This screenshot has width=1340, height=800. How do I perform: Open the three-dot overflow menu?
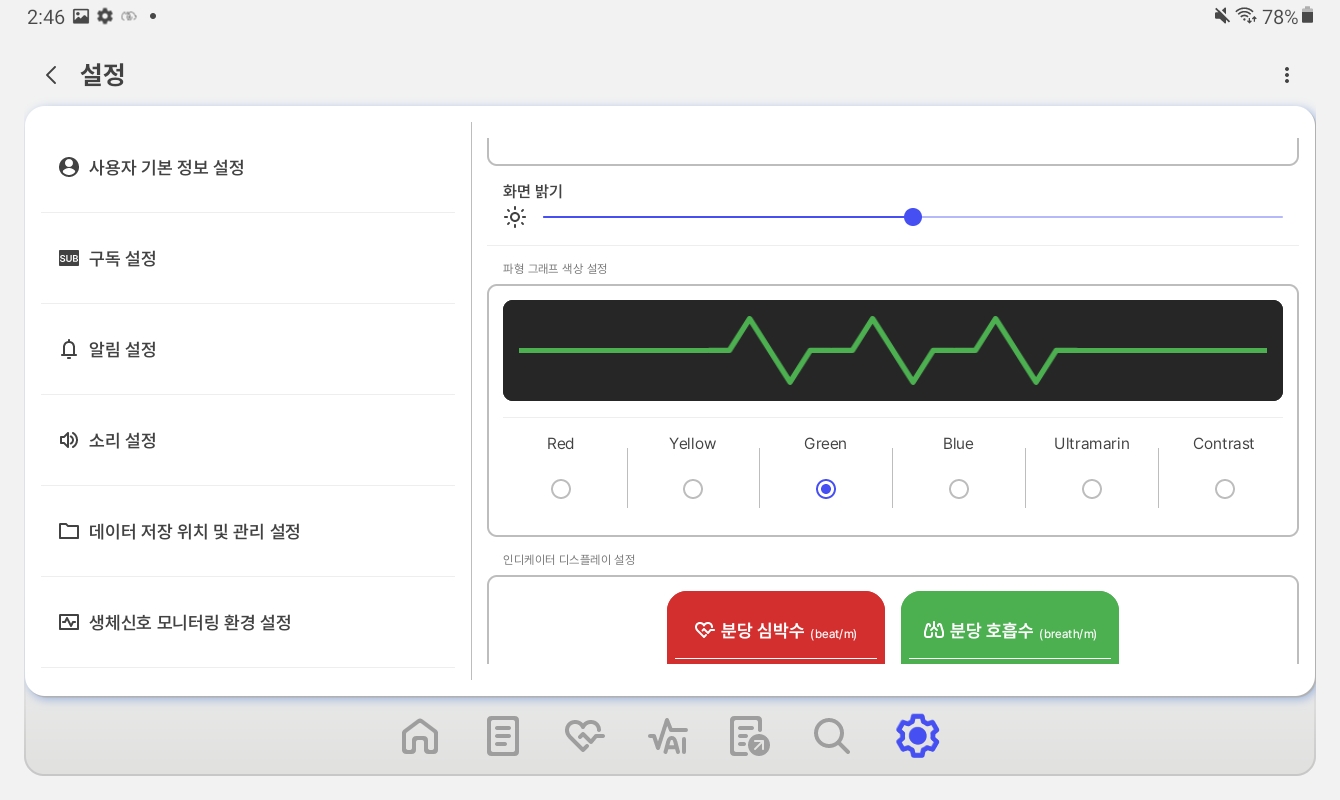coord(1287,75)
